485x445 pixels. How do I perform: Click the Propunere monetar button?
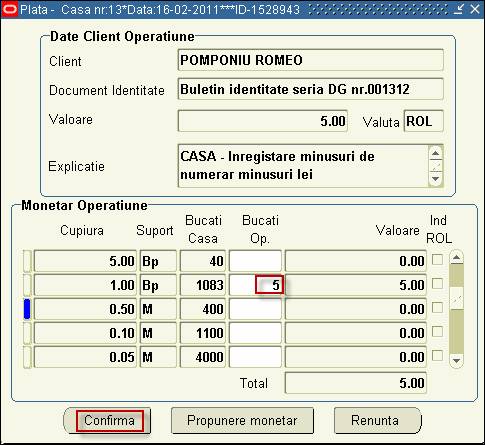click(x=242, y=420)
